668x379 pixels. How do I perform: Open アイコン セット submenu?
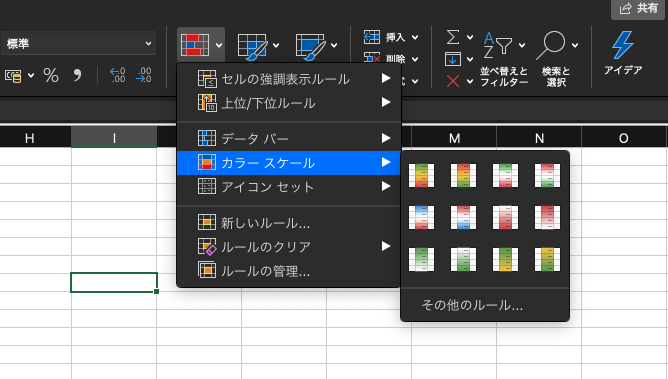click(289, 187)
